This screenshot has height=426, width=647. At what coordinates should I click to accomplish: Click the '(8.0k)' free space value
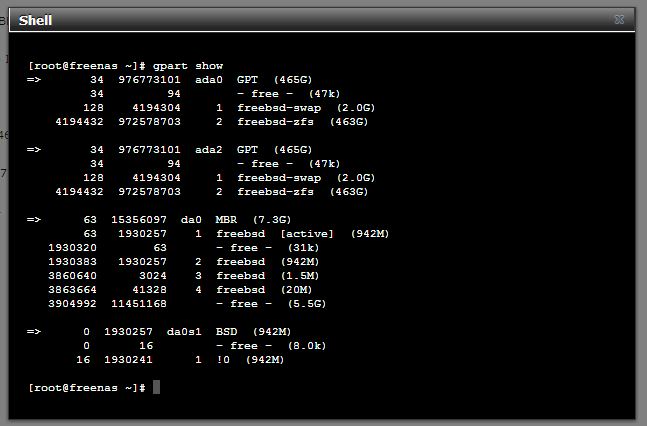tap(307, 346)
